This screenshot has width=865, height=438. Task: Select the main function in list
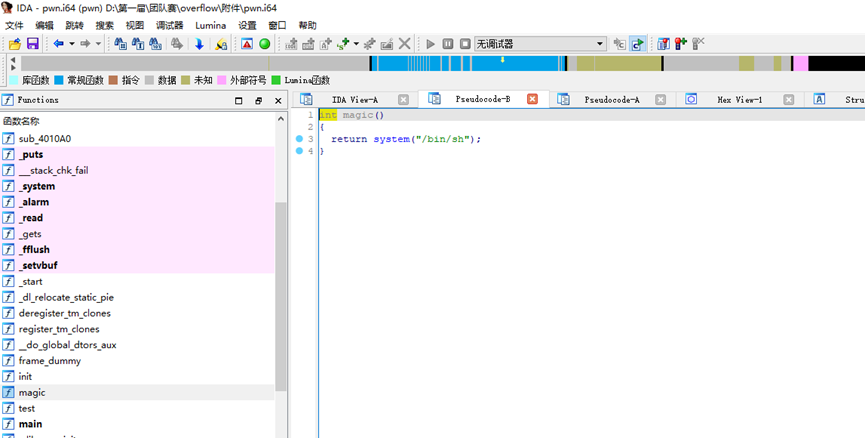[x=30, y=424]
